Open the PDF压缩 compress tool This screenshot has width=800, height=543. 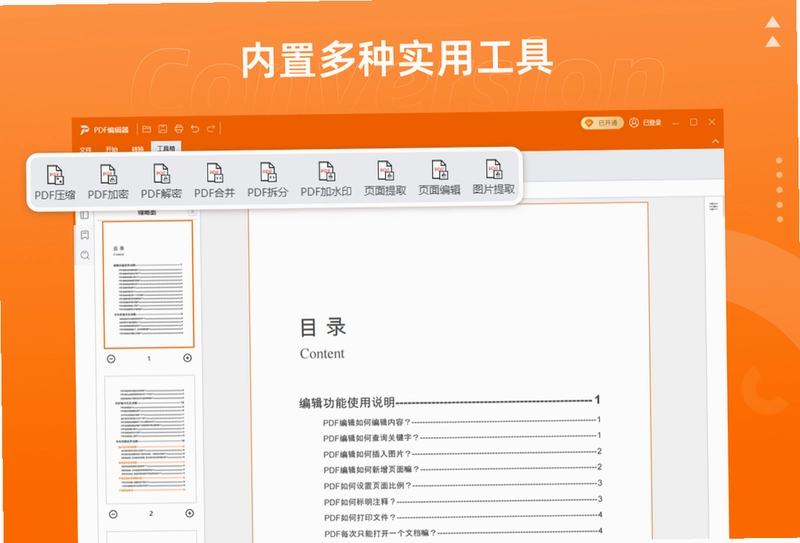coord(55,183)
